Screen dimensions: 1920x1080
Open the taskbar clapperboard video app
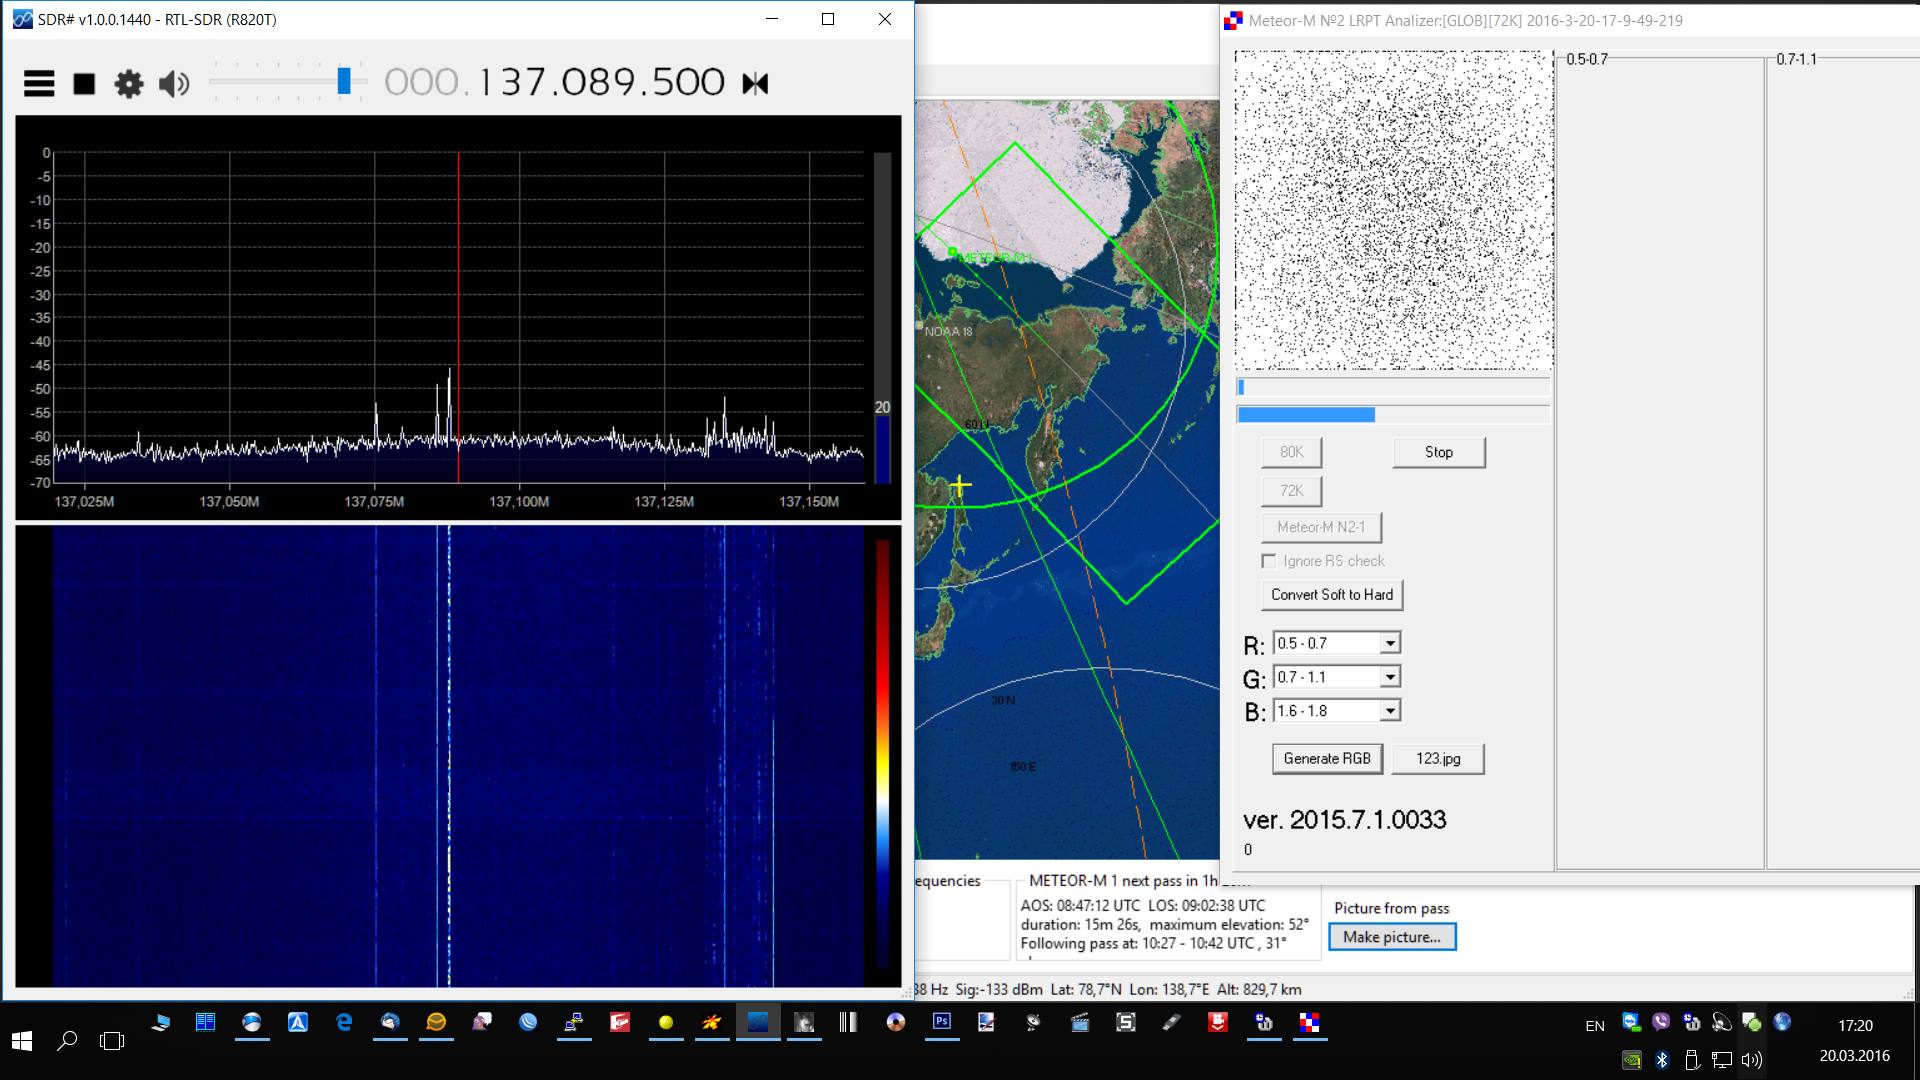click(1079, 1022)
